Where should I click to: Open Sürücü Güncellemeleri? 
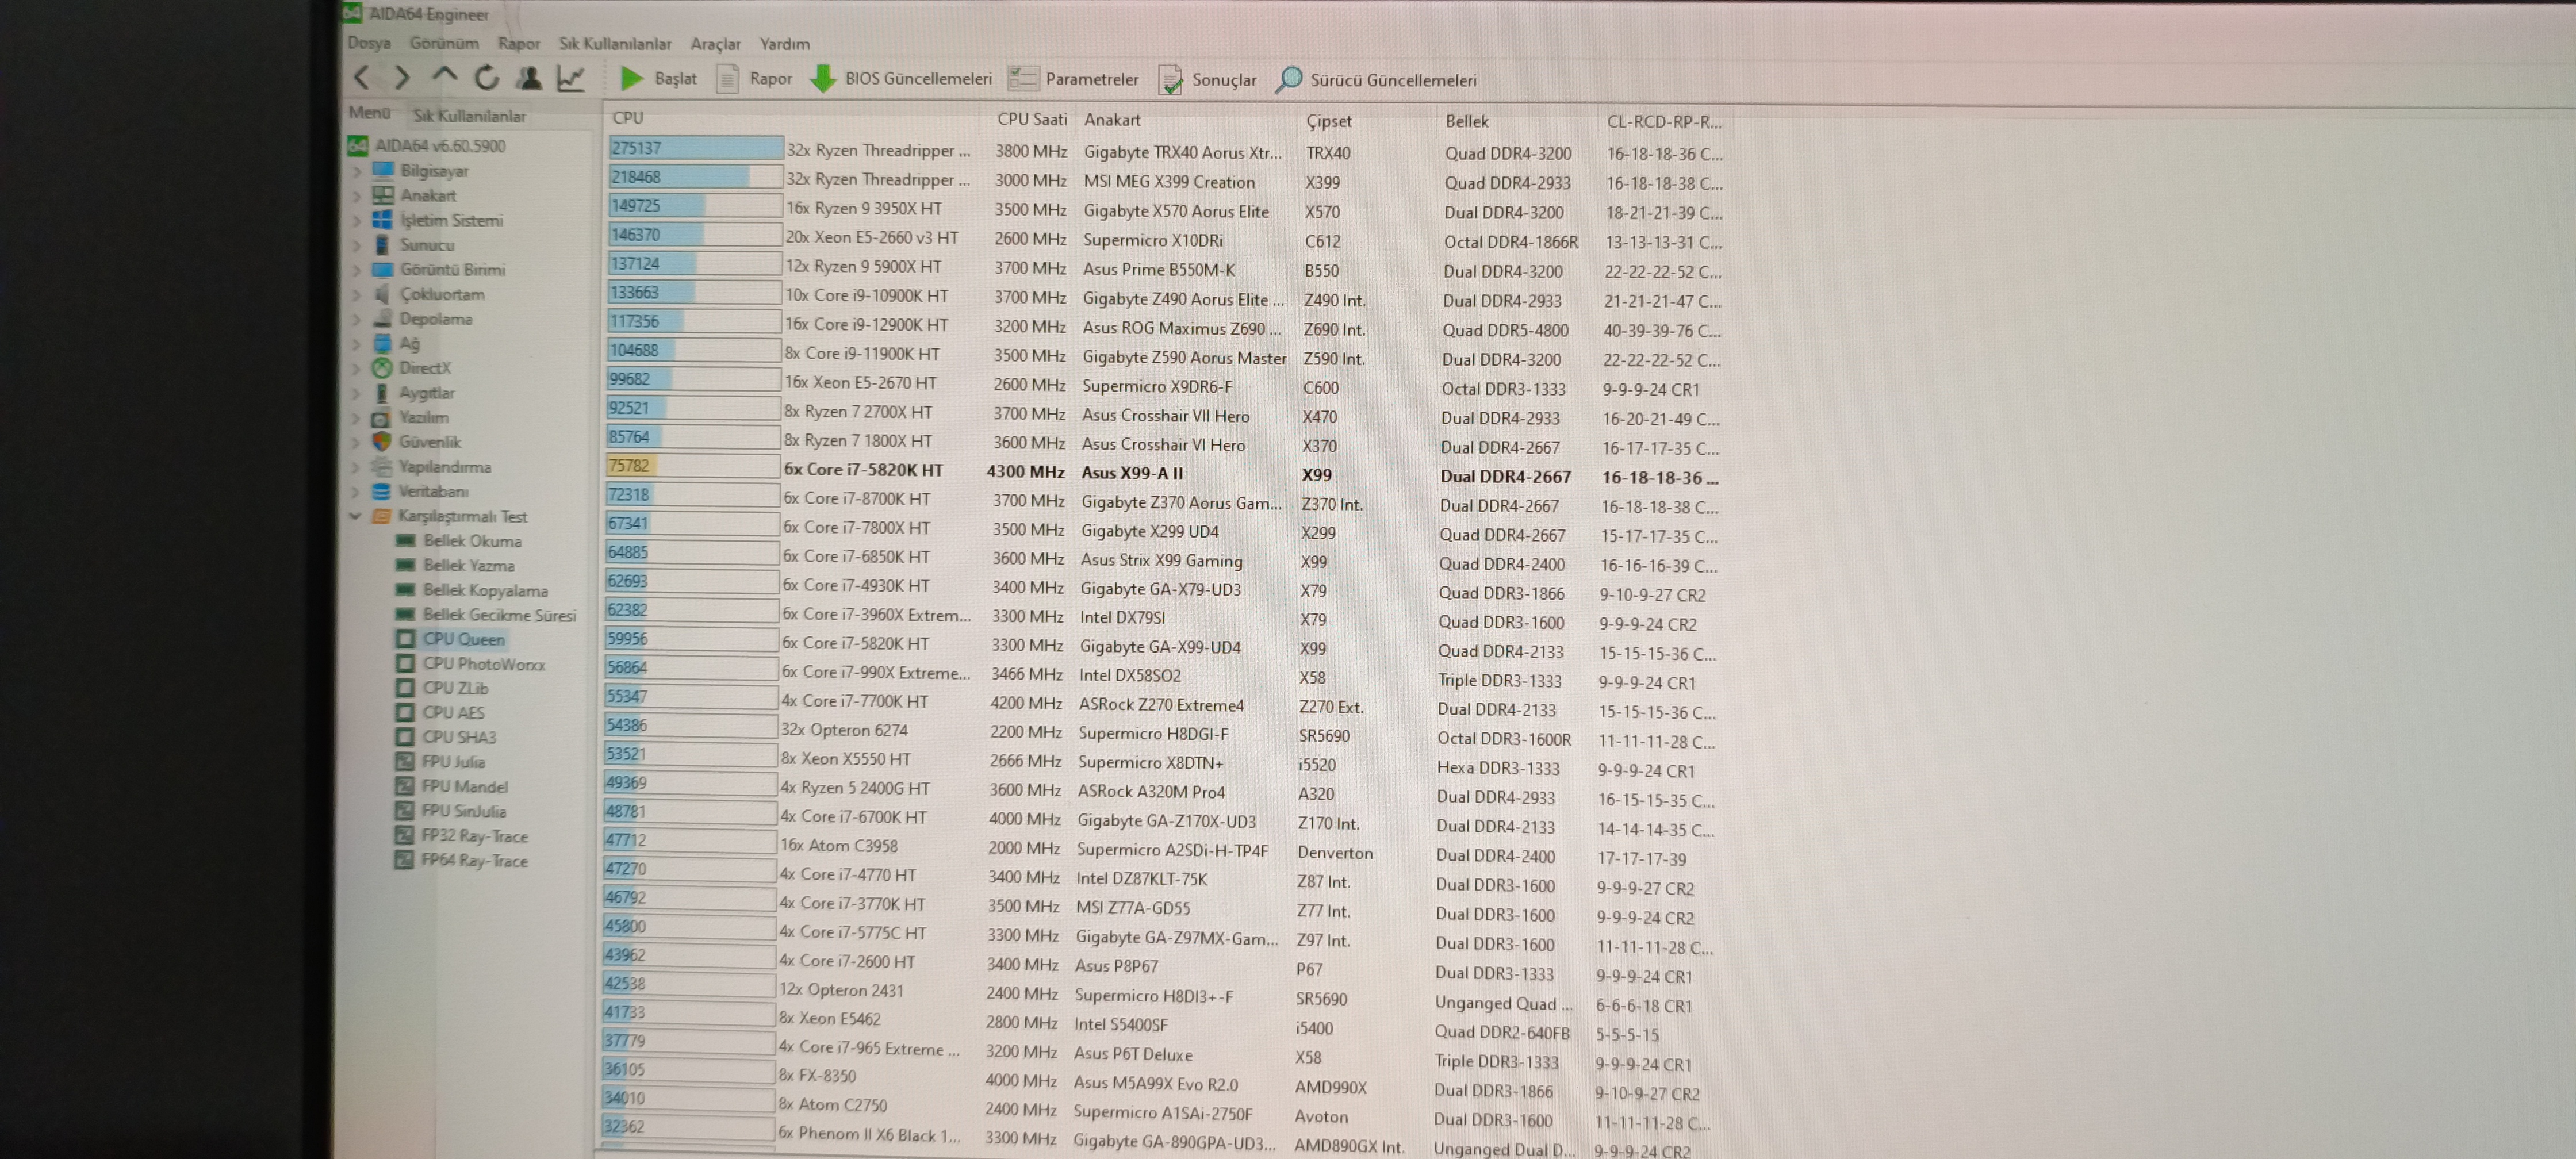[x=1376, y=80]
